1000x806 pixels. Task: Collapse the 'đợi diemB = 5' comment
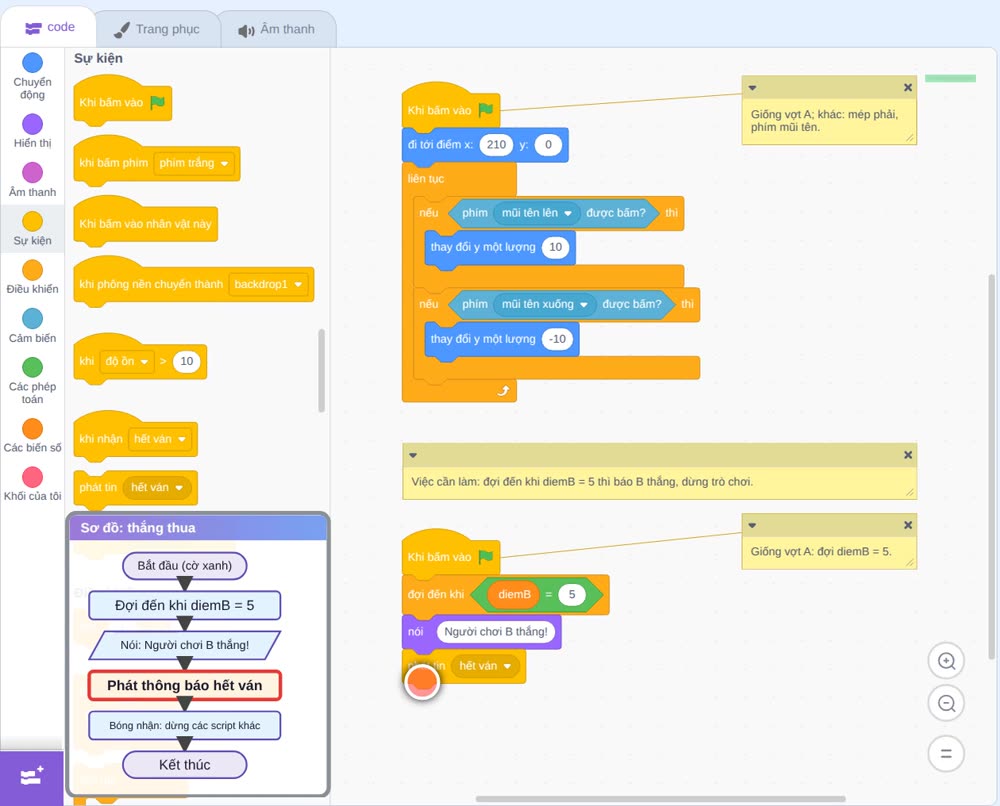tap(753, 525)
